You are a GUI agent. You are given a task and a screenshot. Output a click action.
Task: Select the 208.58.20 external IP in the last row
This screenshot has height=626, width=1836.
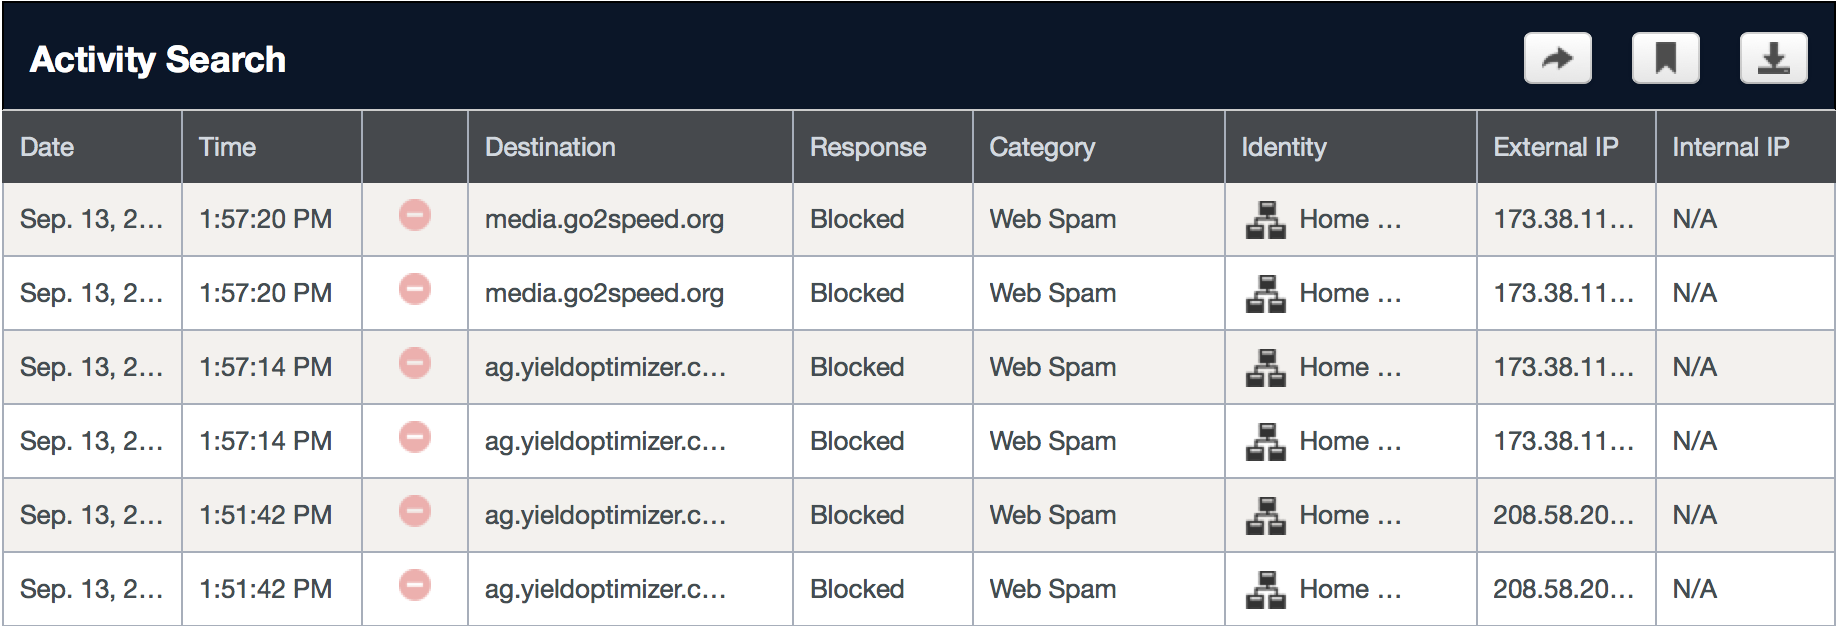(1563, 589)
